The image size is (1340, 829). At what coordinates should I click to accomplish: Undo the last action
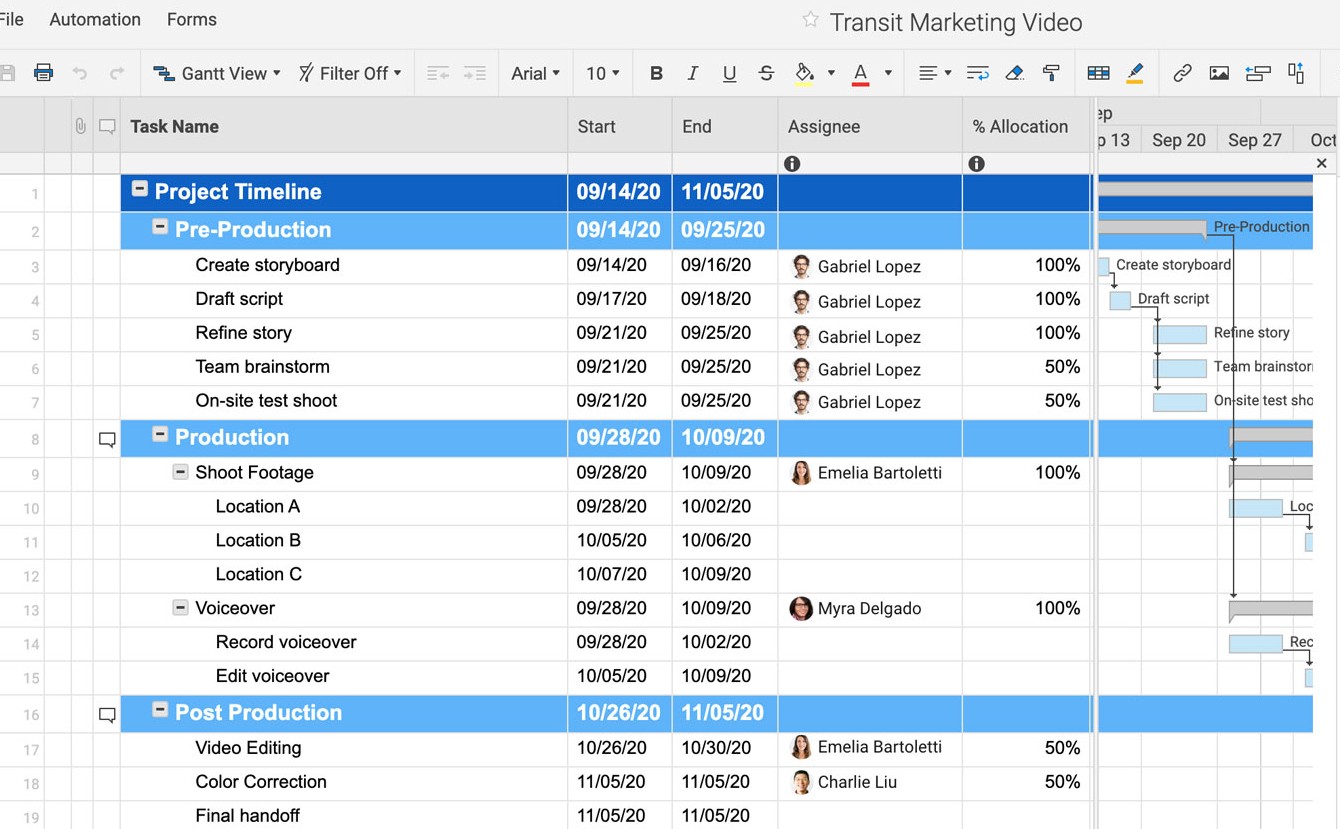[80, 73]
